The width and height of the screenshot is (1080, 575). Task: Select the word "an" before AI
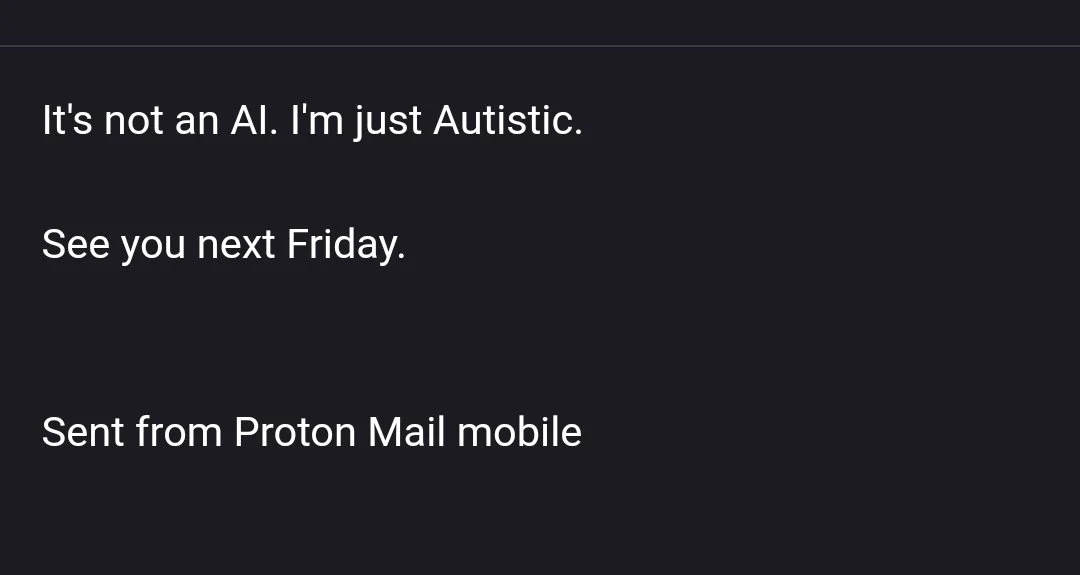pos(196,124)
